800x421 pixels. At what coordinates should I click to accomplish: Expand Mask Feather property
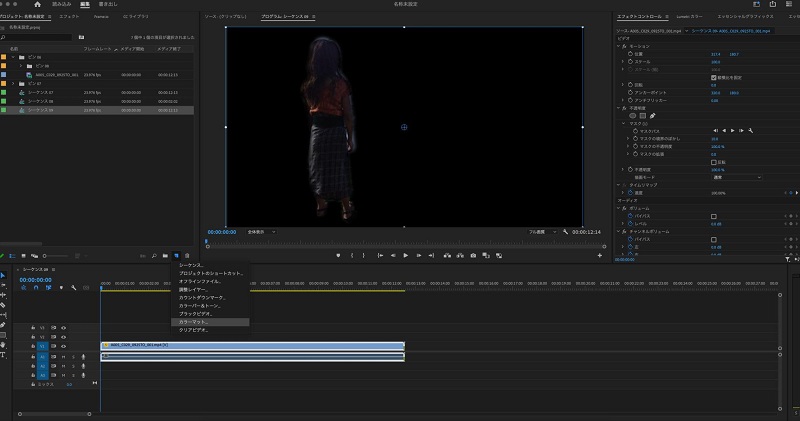(628, 139)
